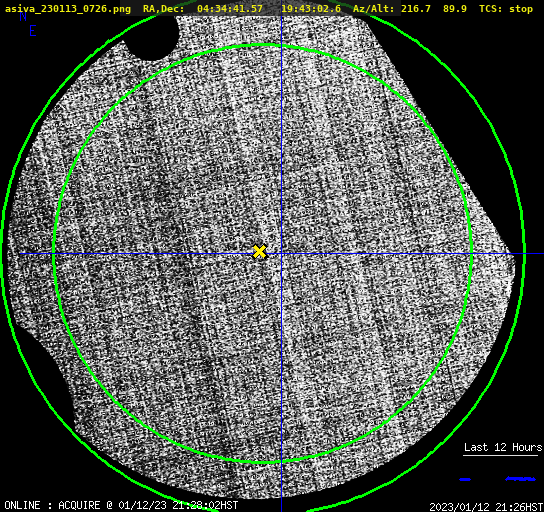This screenshot has width=544, height=512.
Task: Click the short blue dash under Last 12 Hours
Action: [x=465, y=479]
